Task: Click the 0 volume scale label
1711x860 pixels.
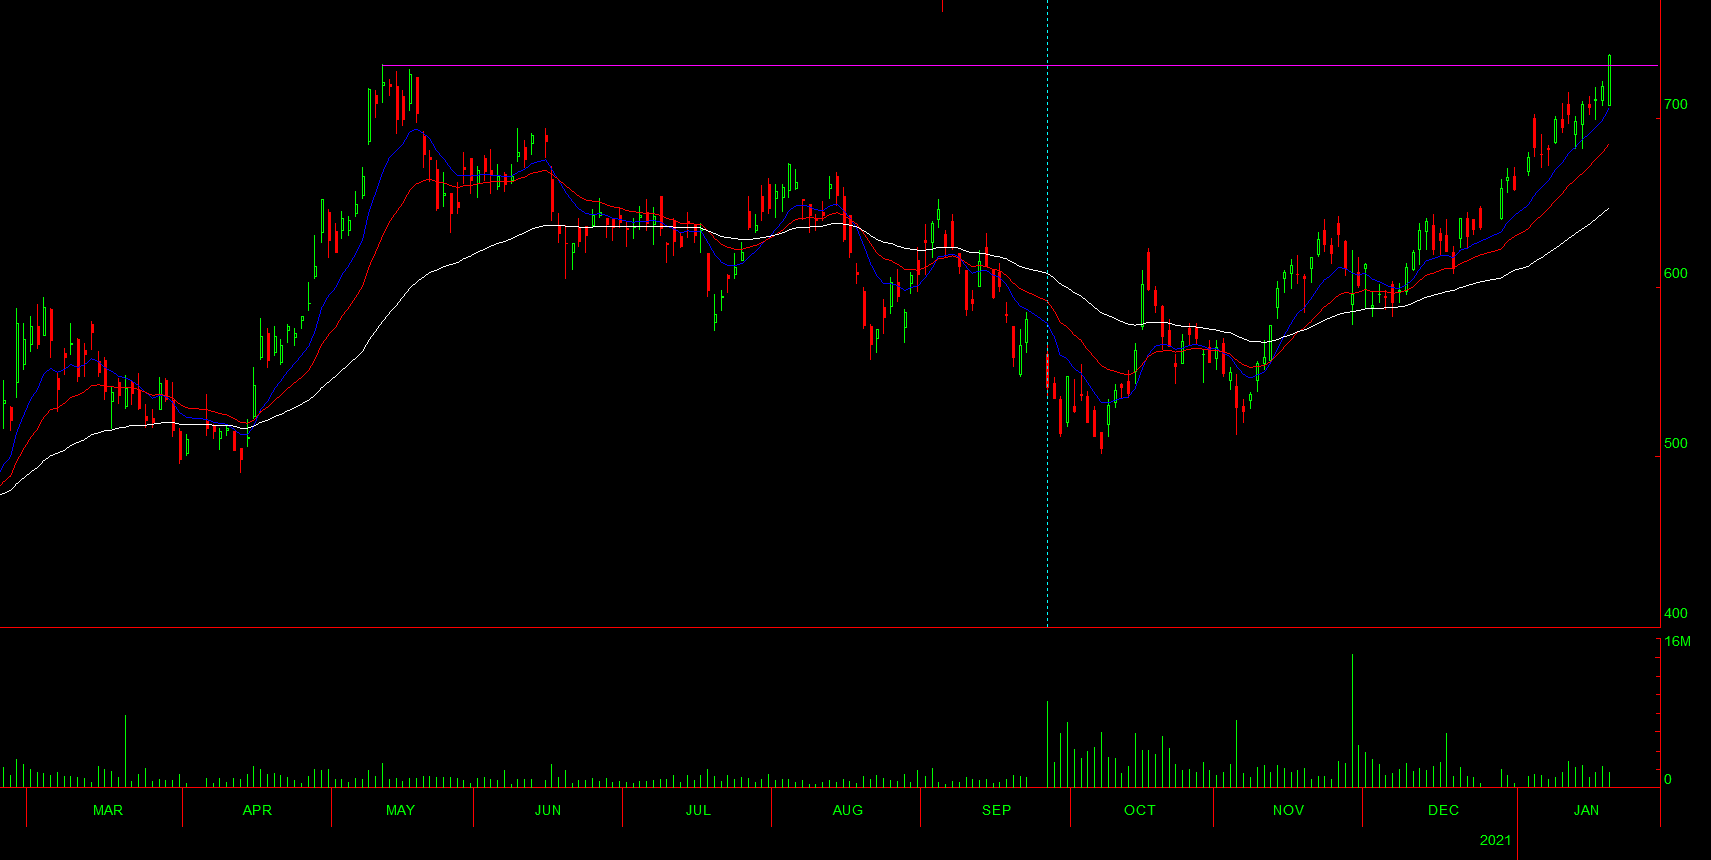Action: coord(1667,779)
